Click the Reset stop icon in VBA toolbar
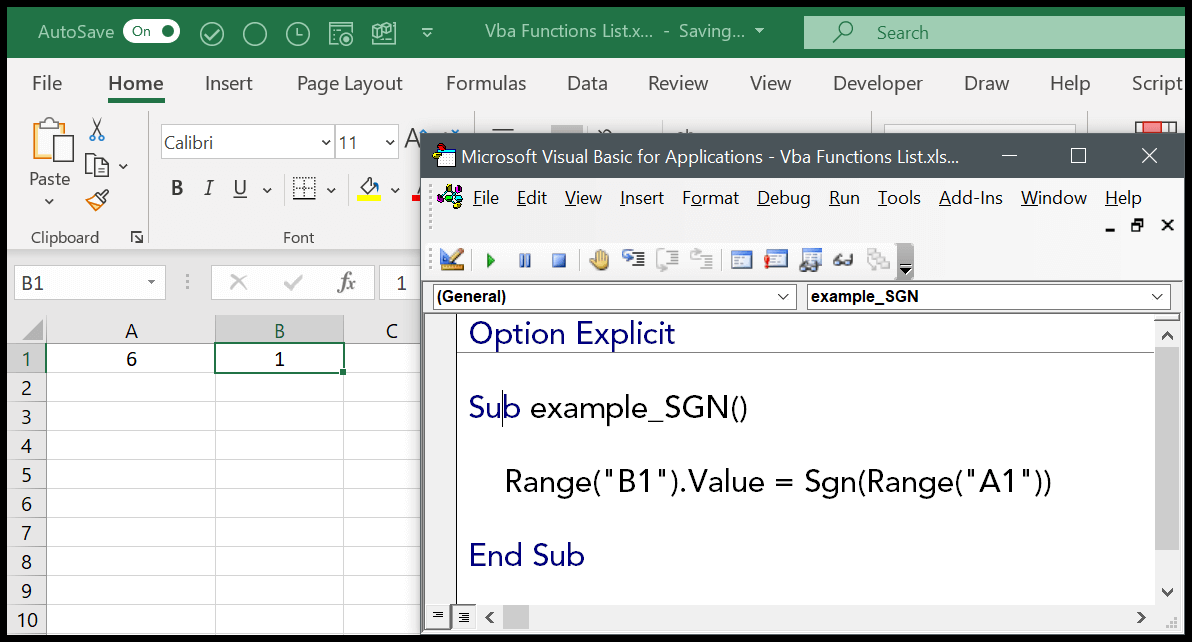Image resolution: width=1192 pixels, height=642 pixels. [559, 260]
